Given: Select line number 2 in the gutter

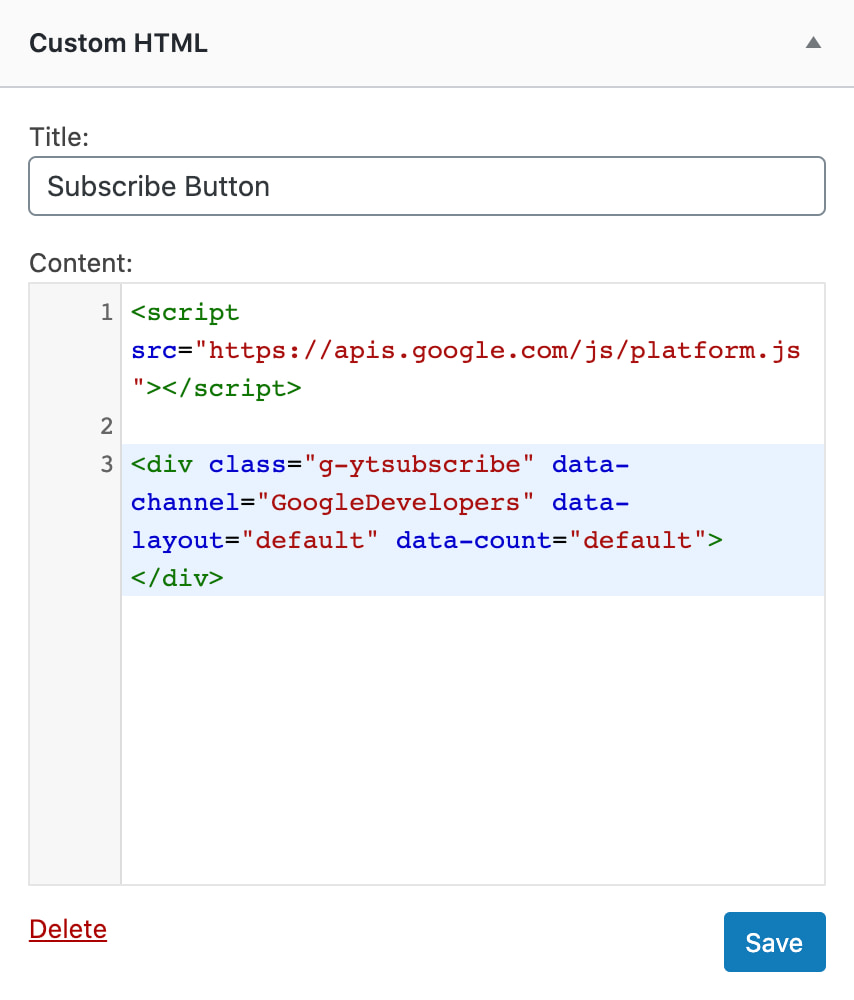Looking at the screenshot, I should click(107, 426).
